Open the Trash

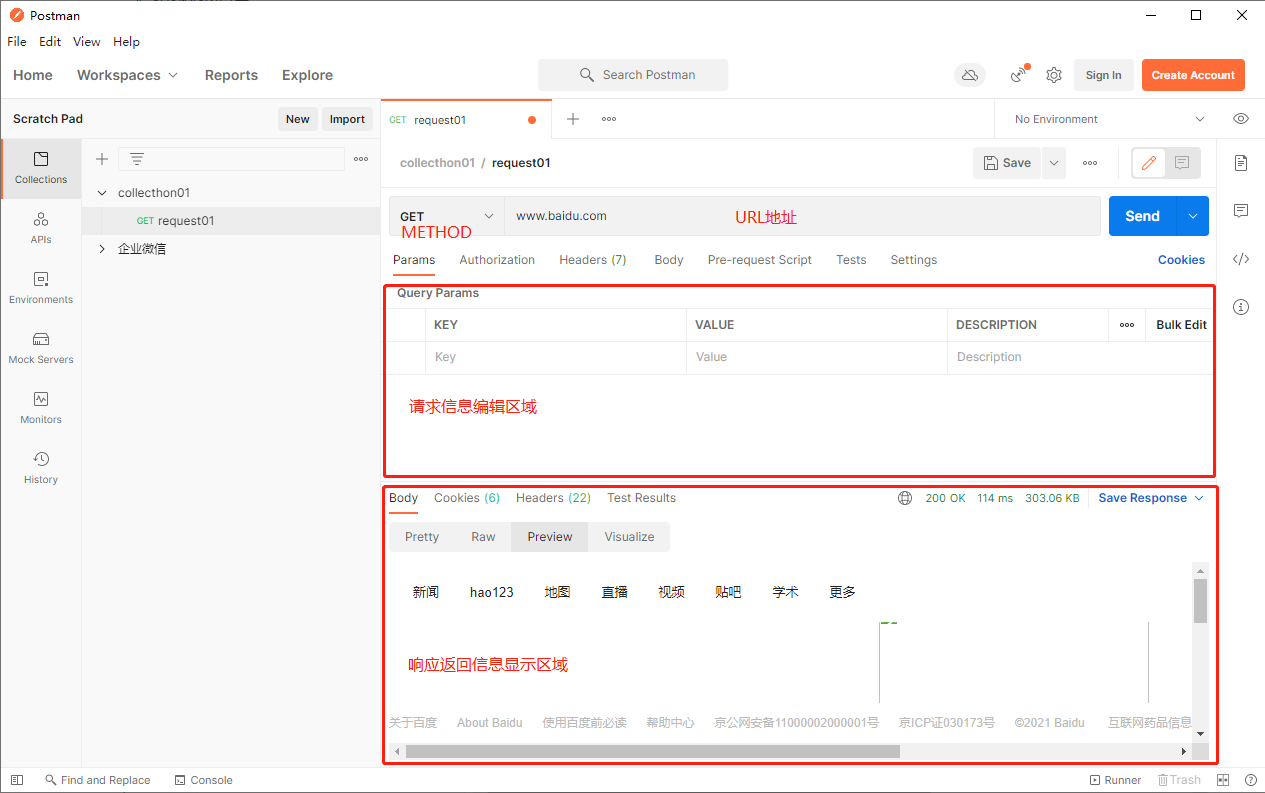click(x=1179, y=780)
